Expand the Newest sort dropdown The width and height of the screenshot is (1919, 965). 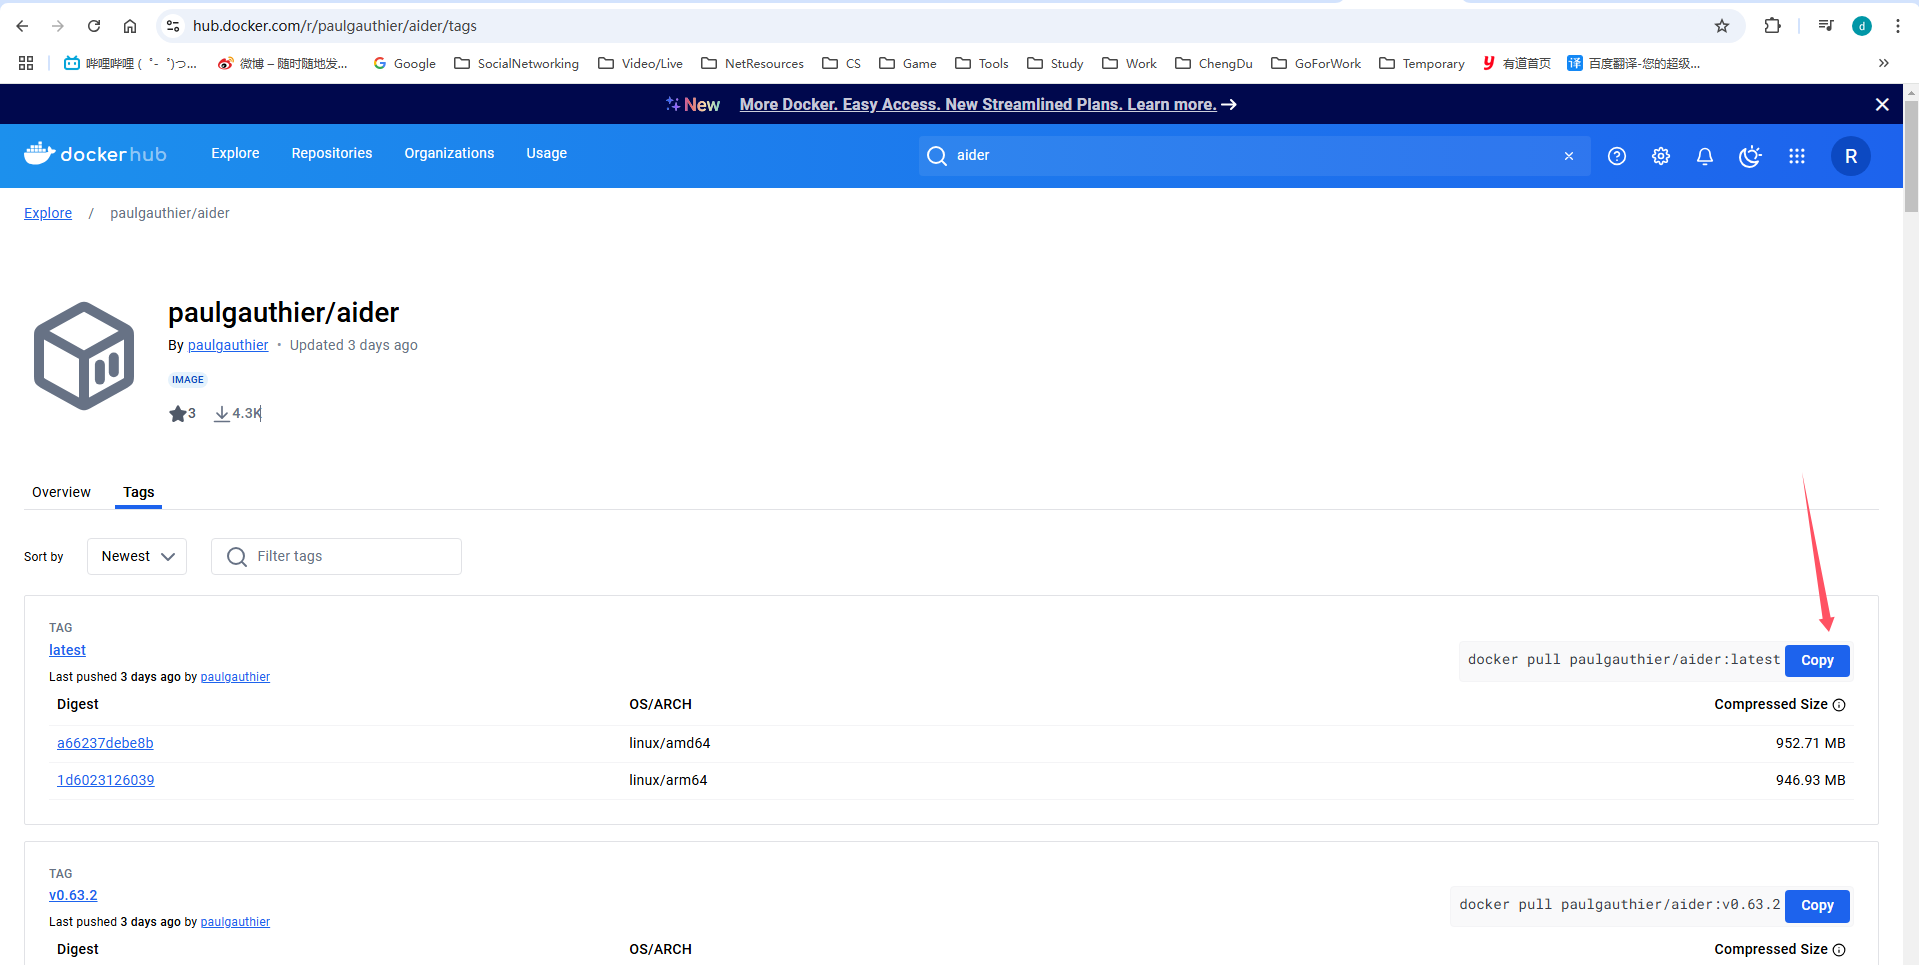point(137,556)
